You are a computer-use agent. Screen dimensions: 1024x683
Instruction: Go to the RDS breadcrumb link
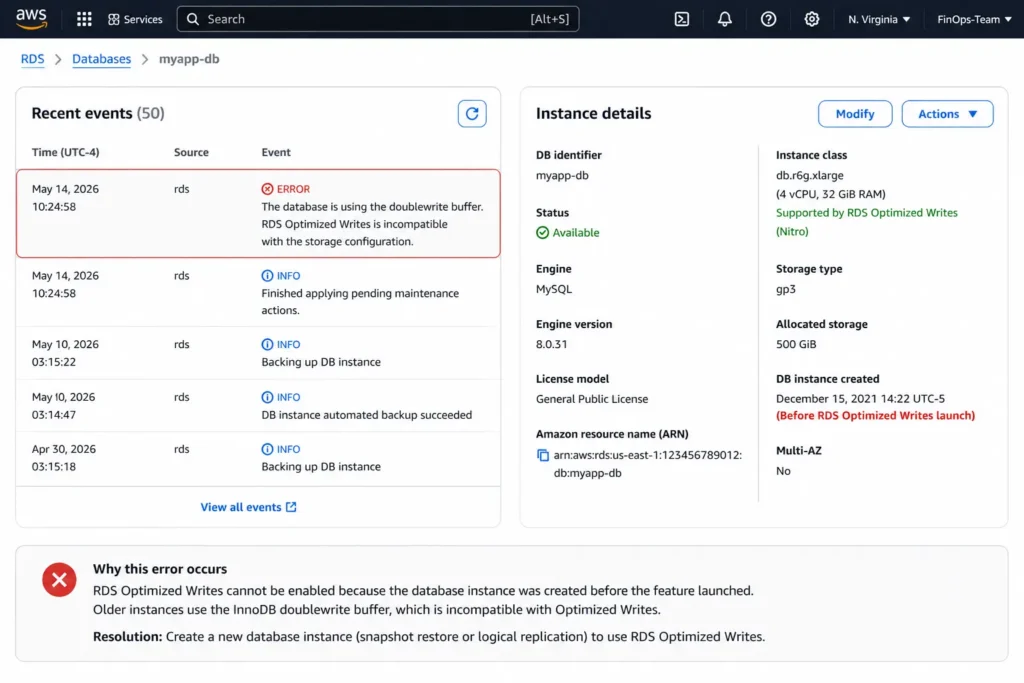[33, 59]
